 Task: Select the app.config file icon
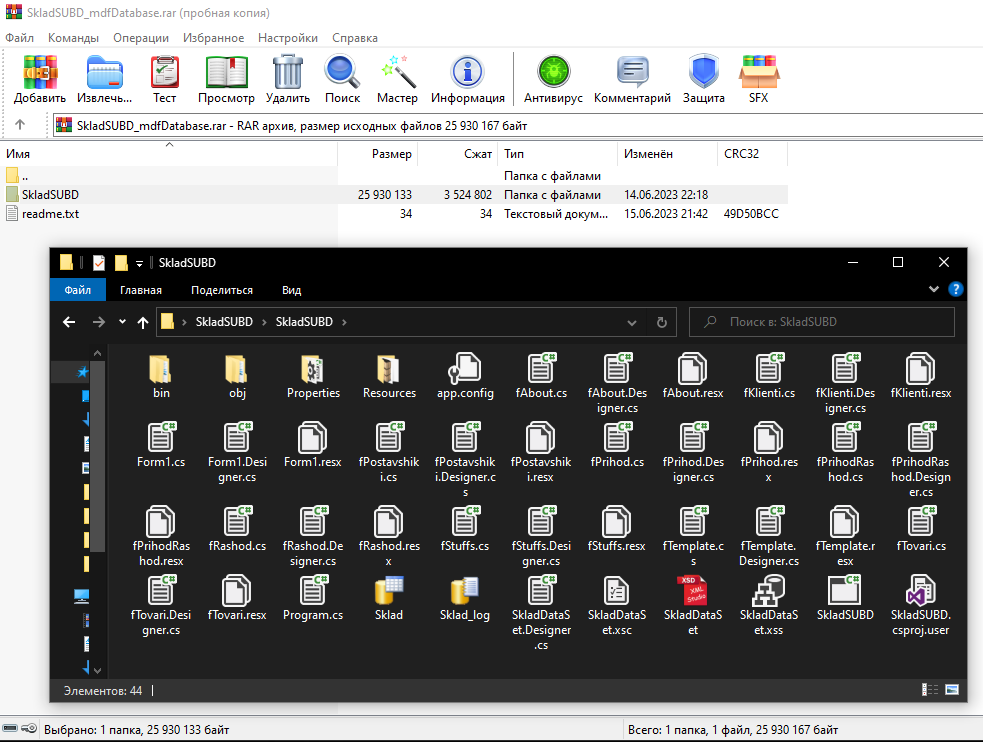coord(465,376)
